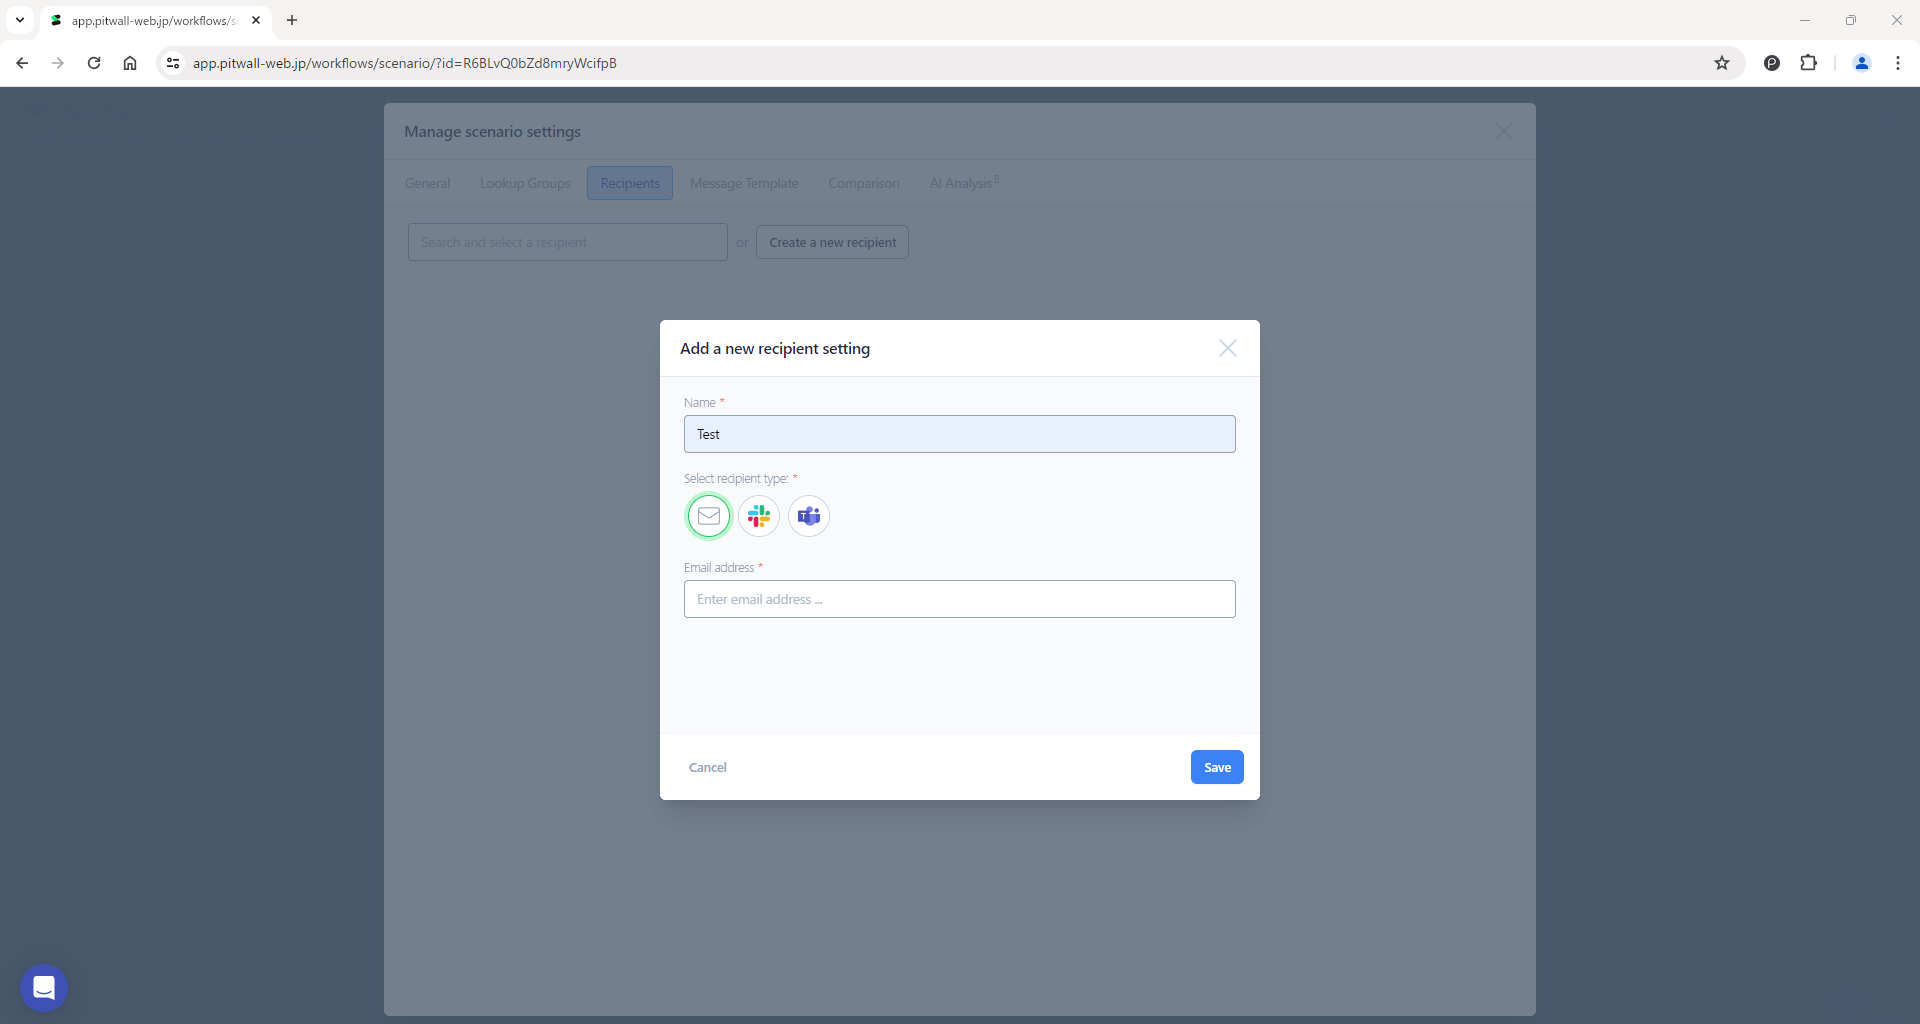
Task: Click the Save button
Action: [x=1216, y=767]
